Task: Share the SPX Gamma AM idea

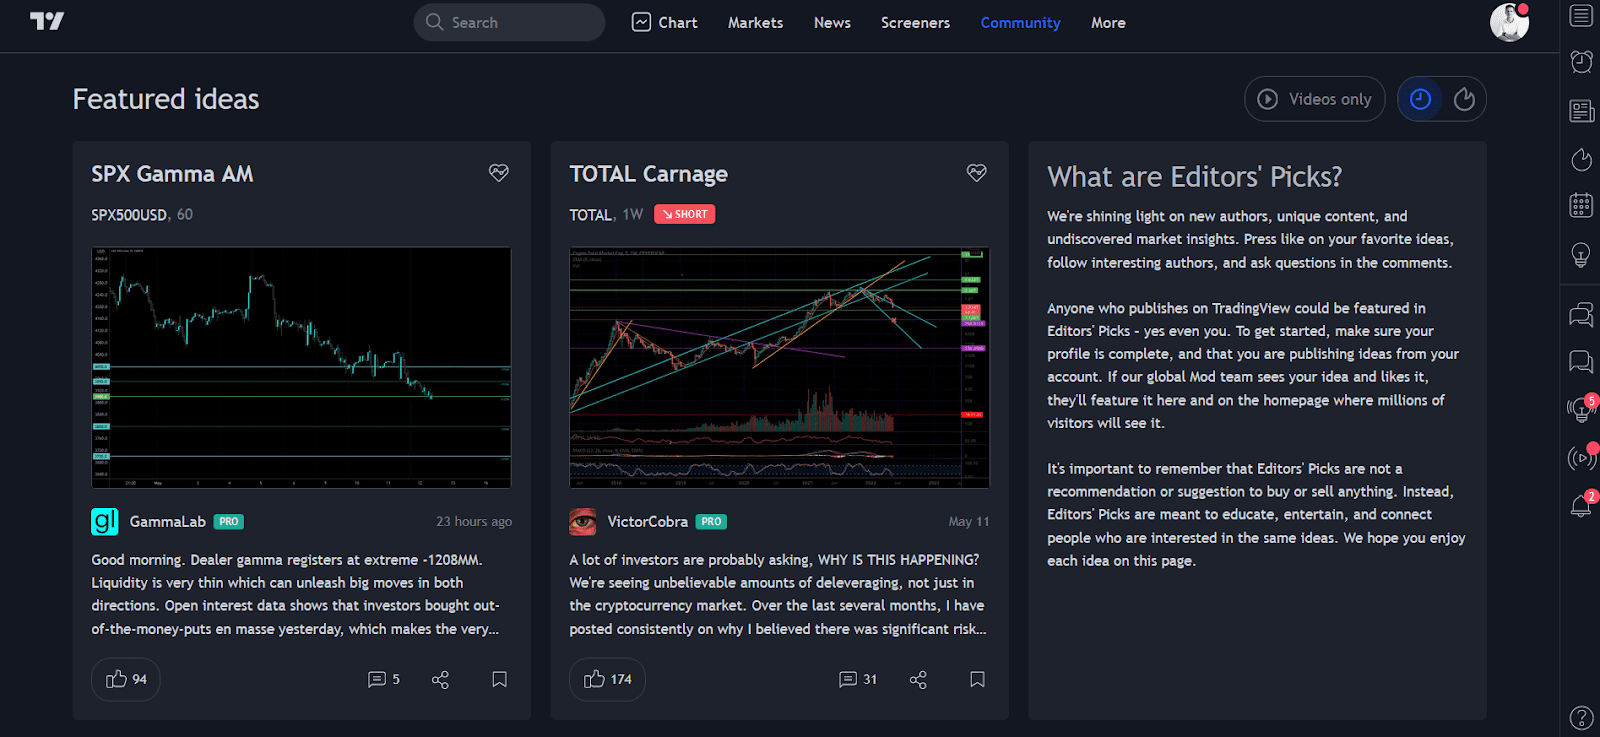Action: coord(440,679)
